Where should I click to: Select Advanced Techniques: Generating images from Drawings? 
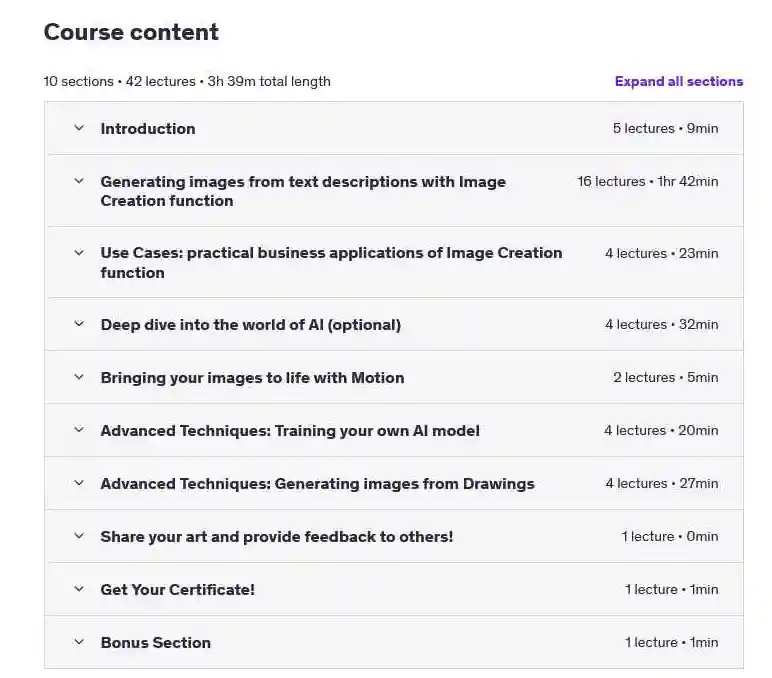(318, 484)
